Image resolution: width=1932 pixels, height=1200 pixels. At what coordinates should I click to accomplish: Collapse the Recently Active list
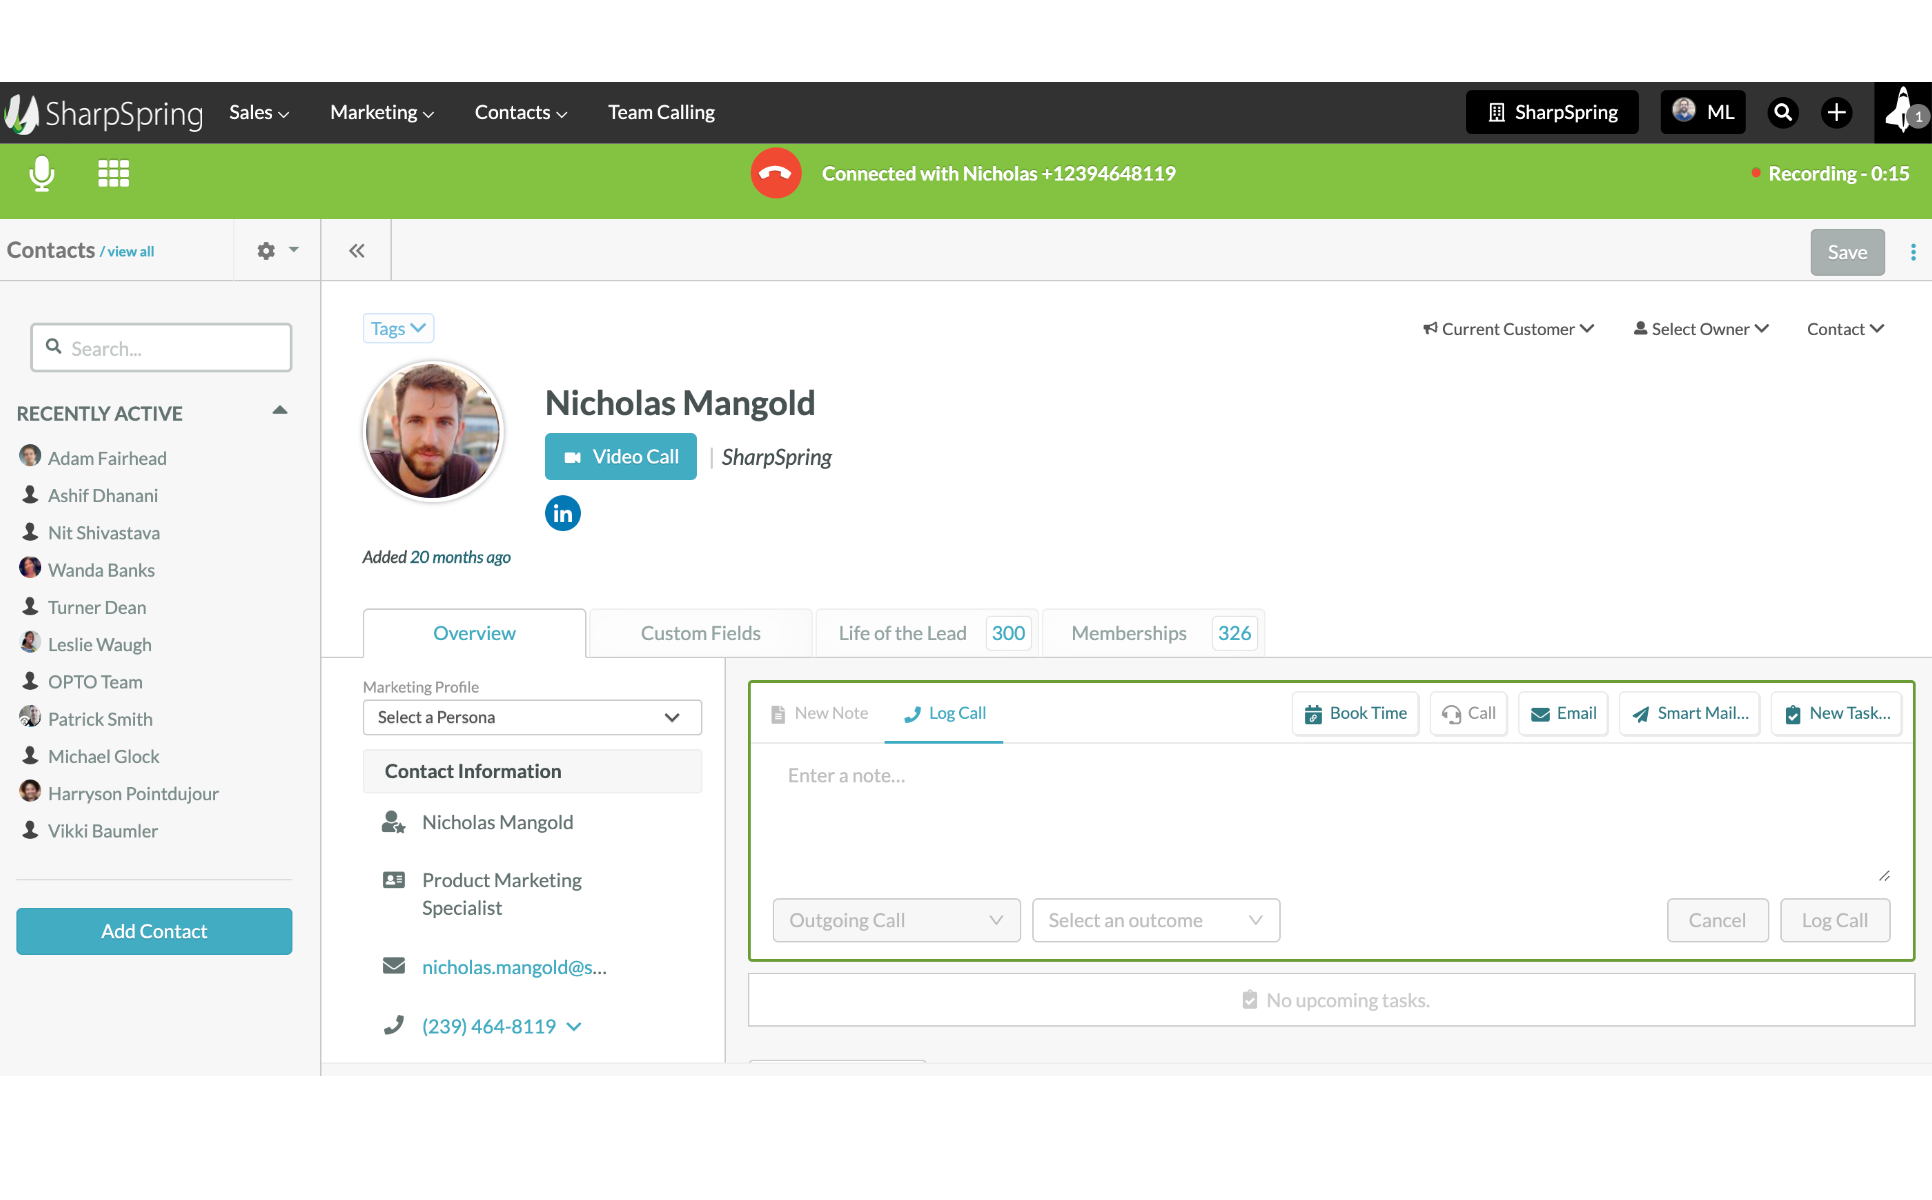point(280,411)
